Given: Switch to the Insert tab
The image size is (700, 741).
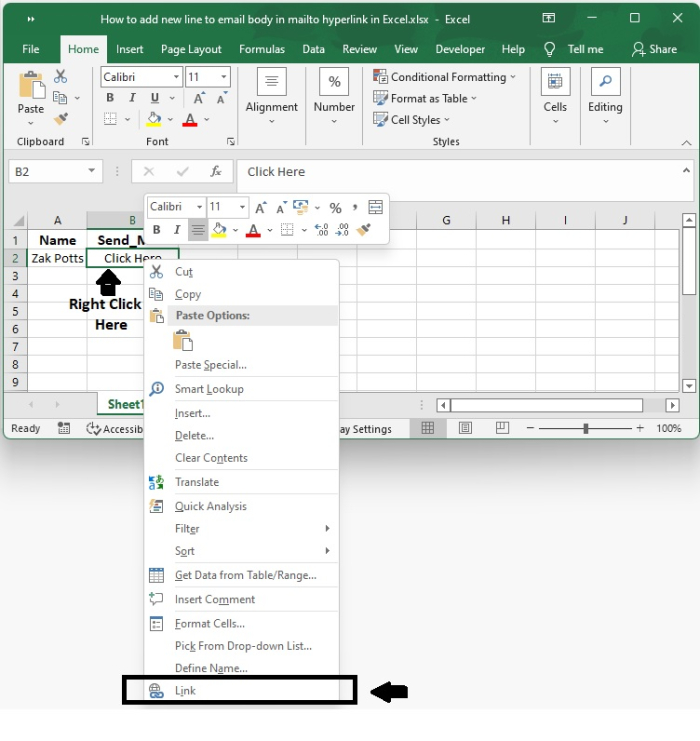Looking at the screenshot, I should tap(130, 49).
